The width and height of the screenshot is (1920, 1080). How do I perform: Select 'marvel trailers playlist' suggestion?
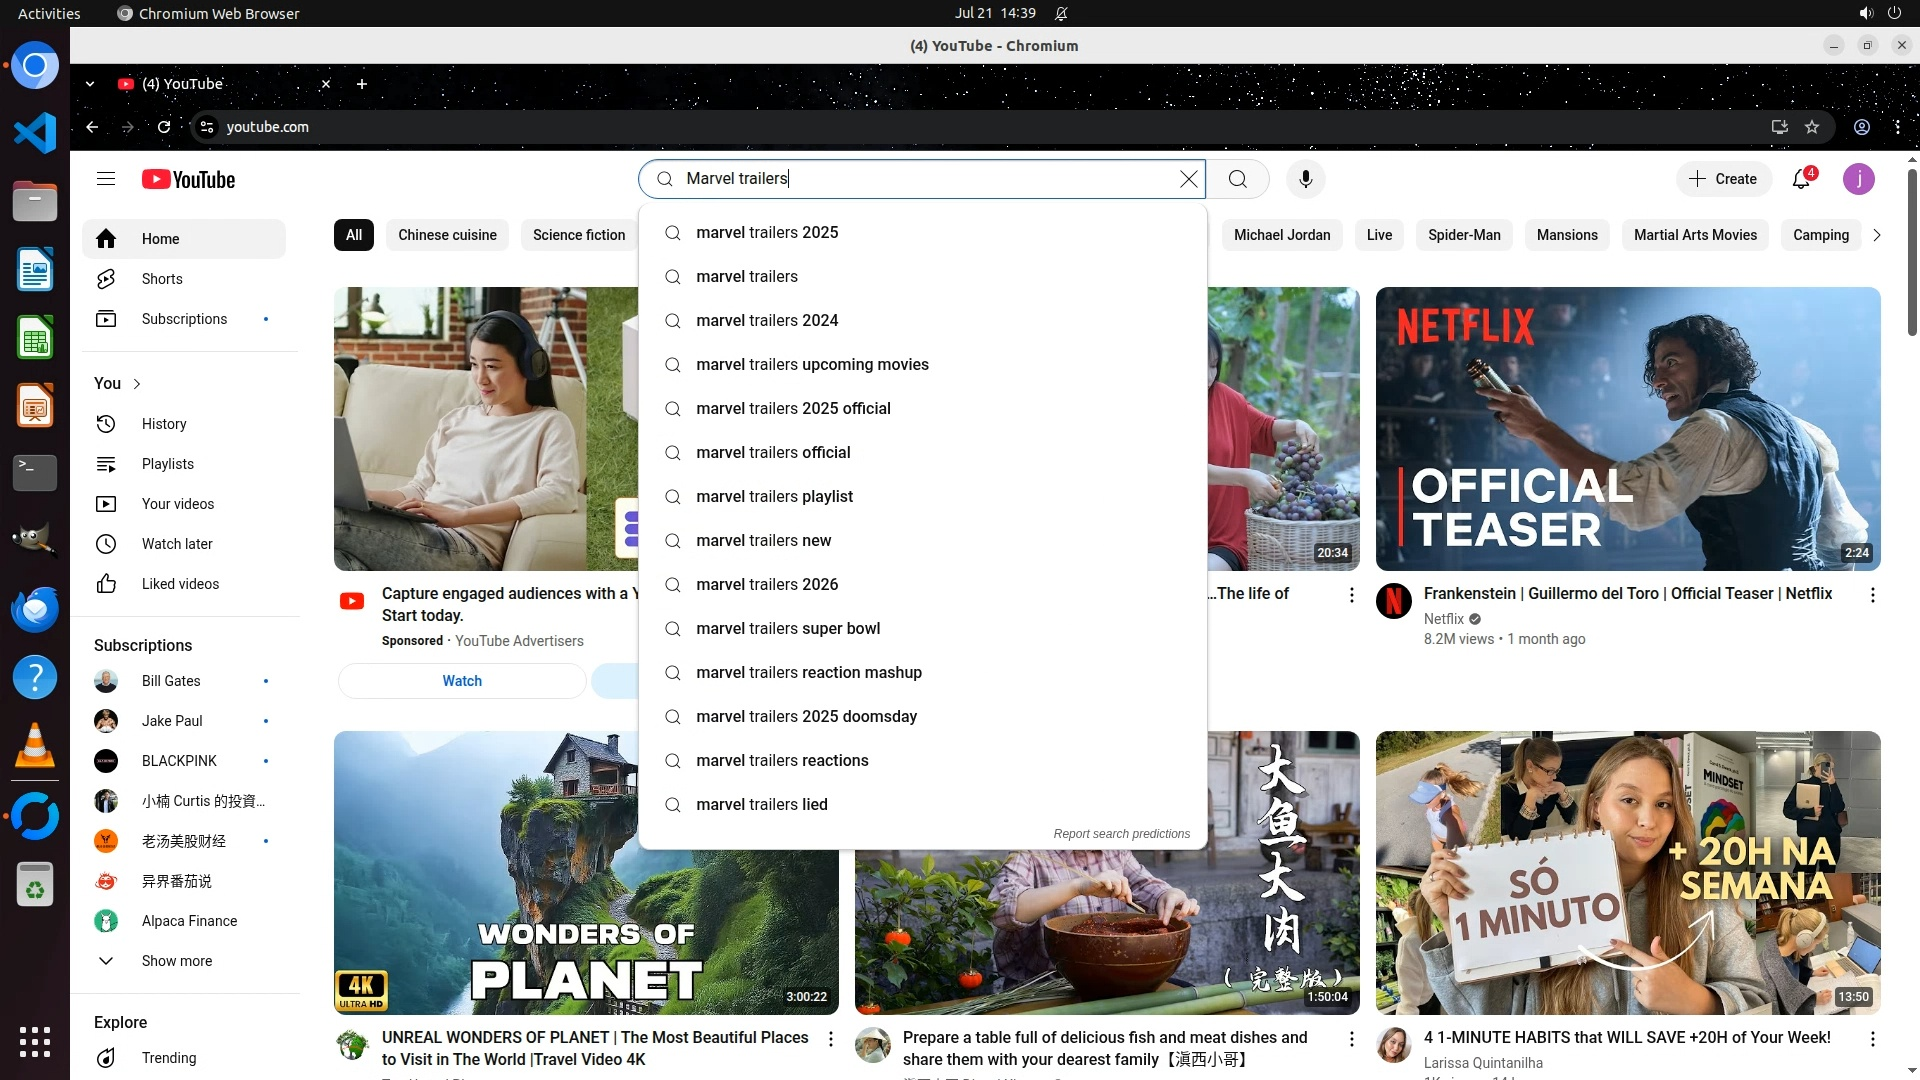(774, 496)
